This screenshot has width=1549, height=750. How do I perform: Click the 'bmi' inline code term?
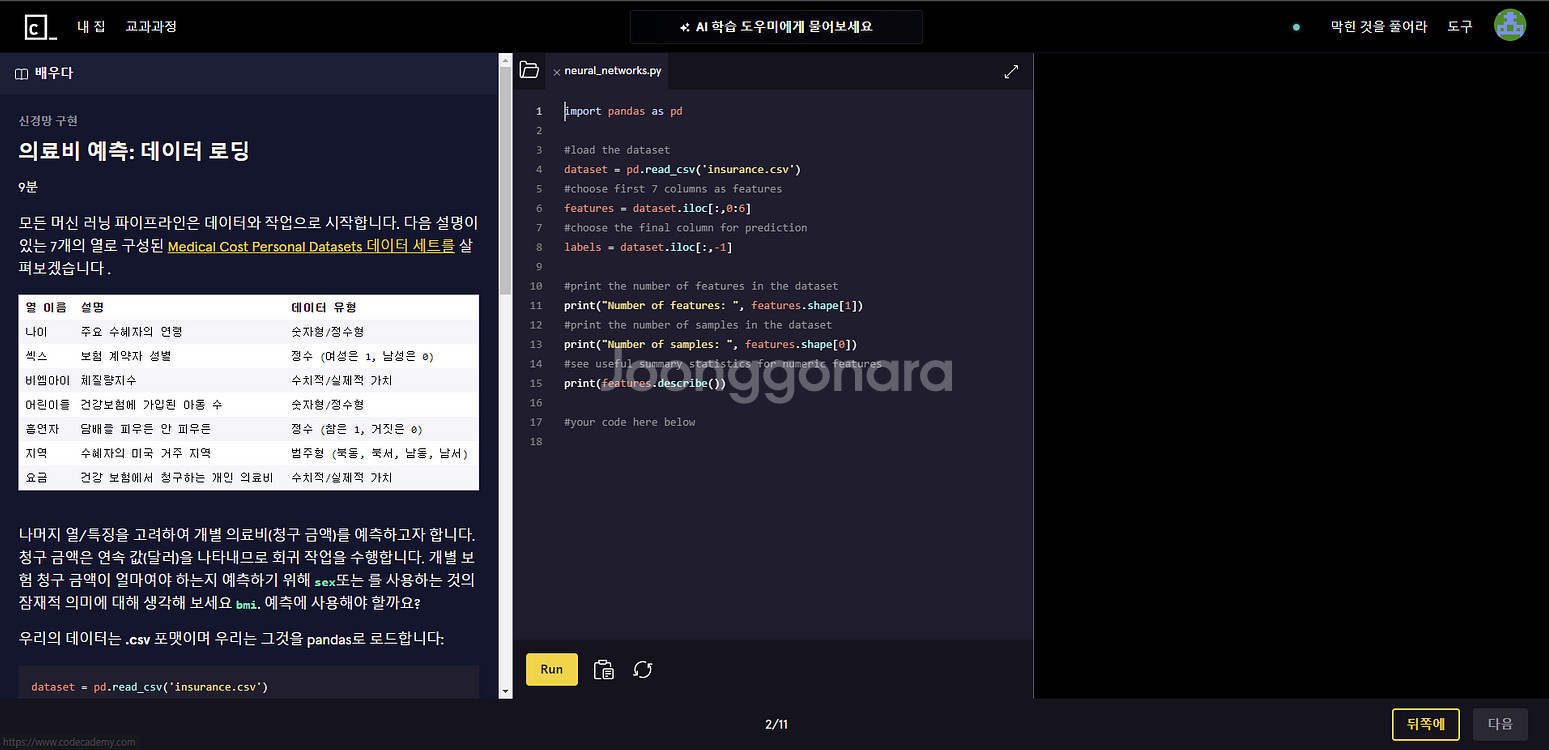pos(246,604)
